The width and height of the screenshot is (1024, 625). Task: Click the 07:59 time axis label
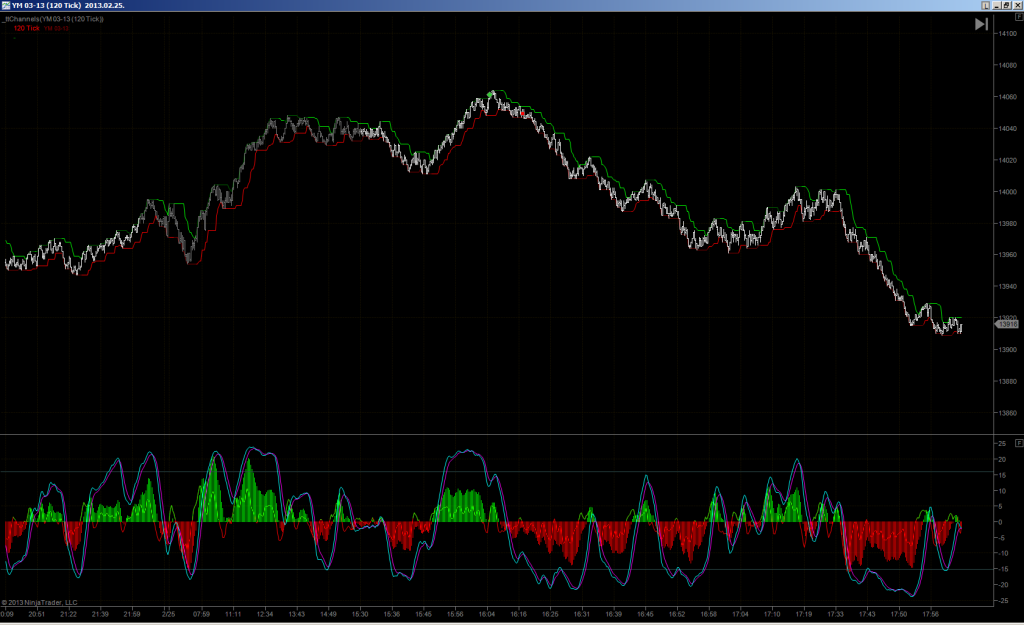click(201, 615)
